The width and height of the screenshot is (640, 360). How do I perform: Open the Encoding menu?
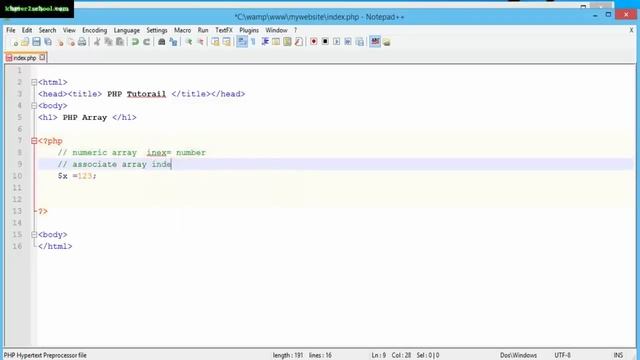[x=94, y=30]
